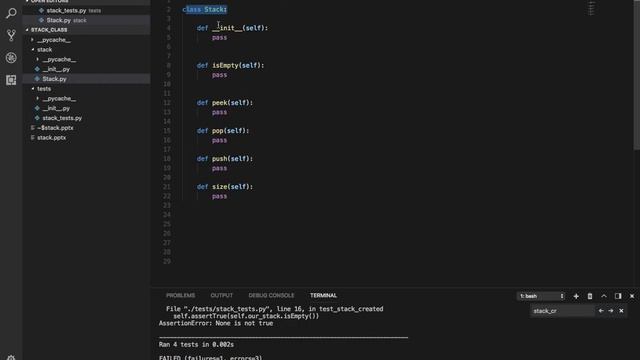Screen dimensions: 640x360
Task: Open the Source Control view
Action: [11, 35]
